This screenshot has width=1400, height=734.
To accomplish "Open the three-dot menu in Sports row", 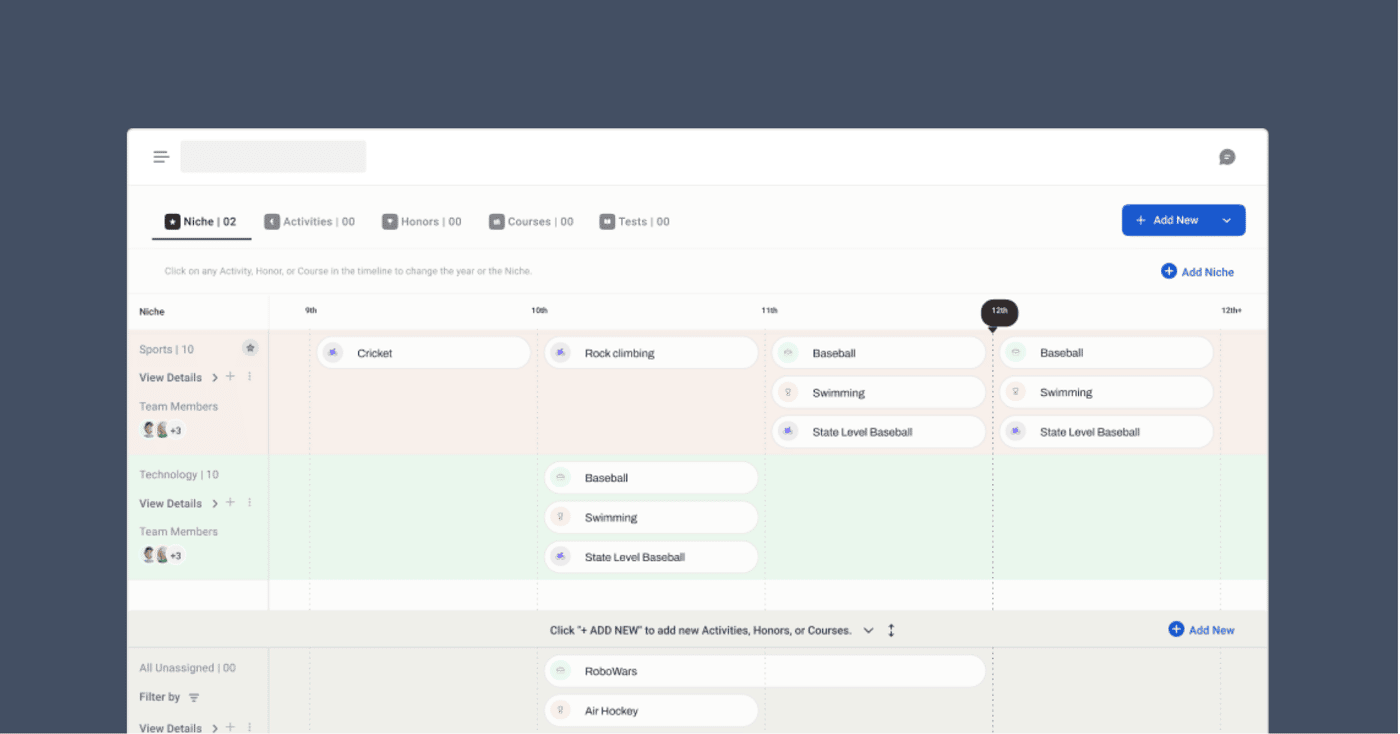I will (250, 377).
